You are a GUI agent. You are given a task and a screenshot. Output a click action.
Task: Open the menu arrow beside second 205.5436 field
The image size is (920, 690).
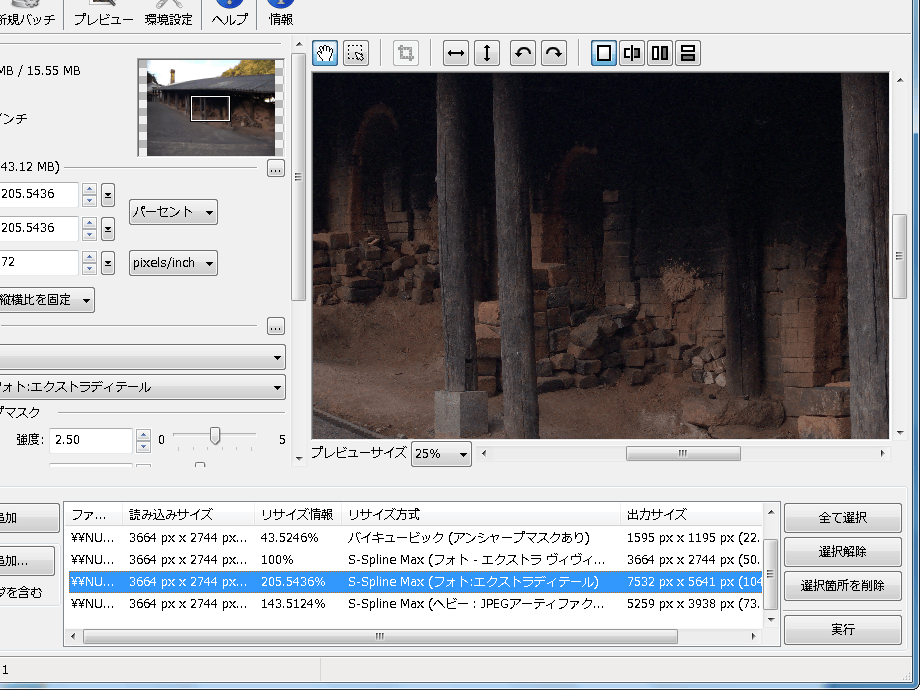(107, 229)
